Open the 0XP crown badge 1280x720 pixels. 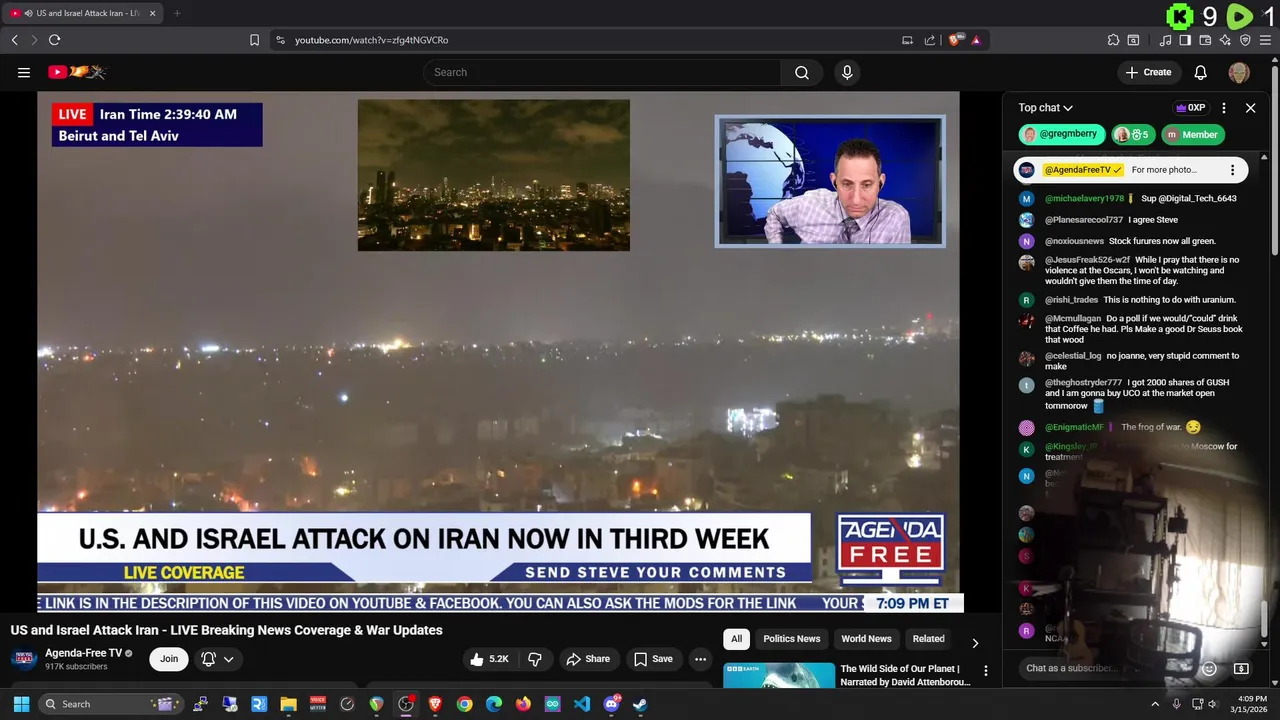[1190, 108]
